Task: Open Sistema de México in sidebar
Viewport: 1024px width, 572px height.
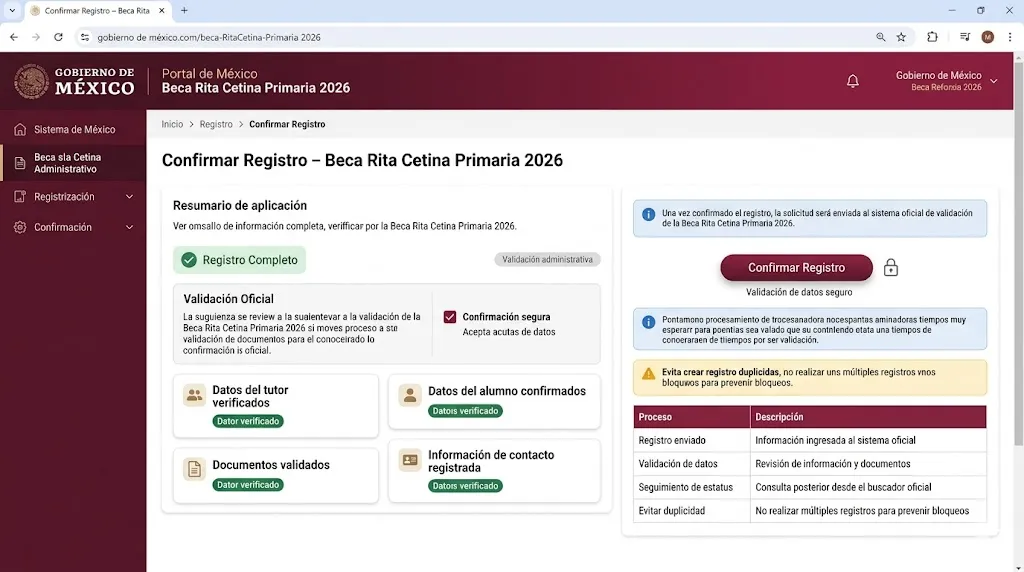Action: click(x=73, y=129)
